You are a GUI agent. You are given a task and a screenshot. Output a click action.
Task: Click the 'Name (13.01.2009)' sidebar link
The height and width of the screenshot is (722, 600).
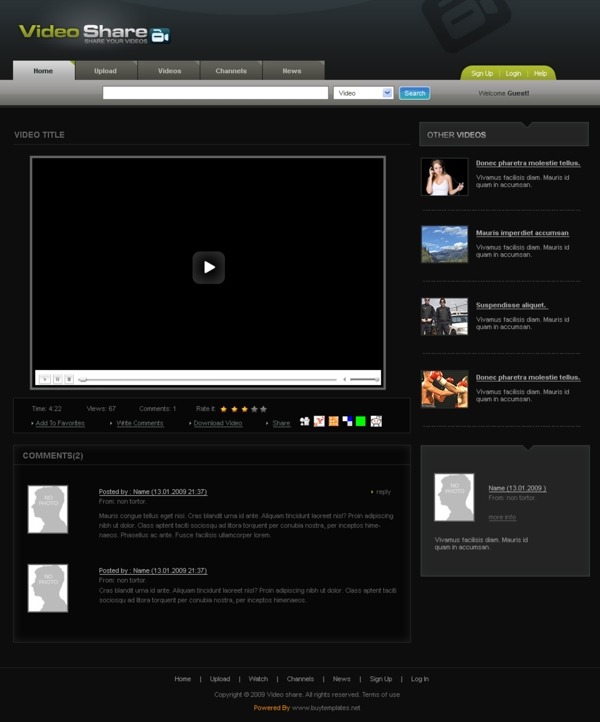[x=517, y=488]
